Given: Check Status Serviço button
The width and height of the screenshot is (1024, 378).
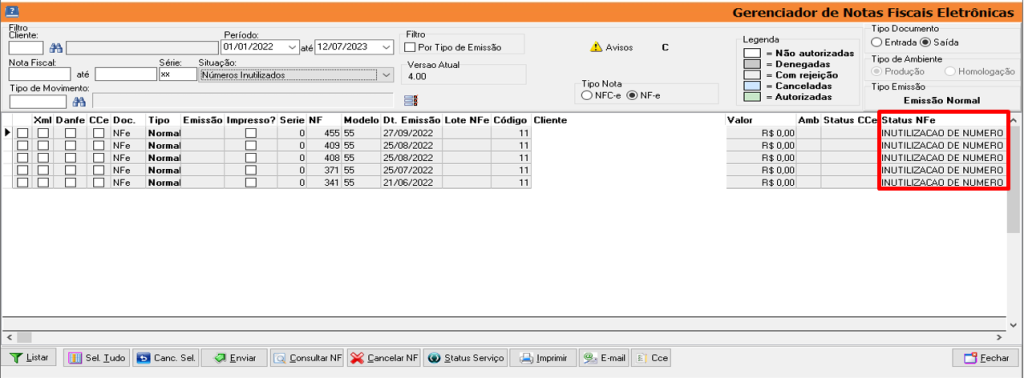Looking at the screenshot, I should pyautogui.click(x=466, y=358).
